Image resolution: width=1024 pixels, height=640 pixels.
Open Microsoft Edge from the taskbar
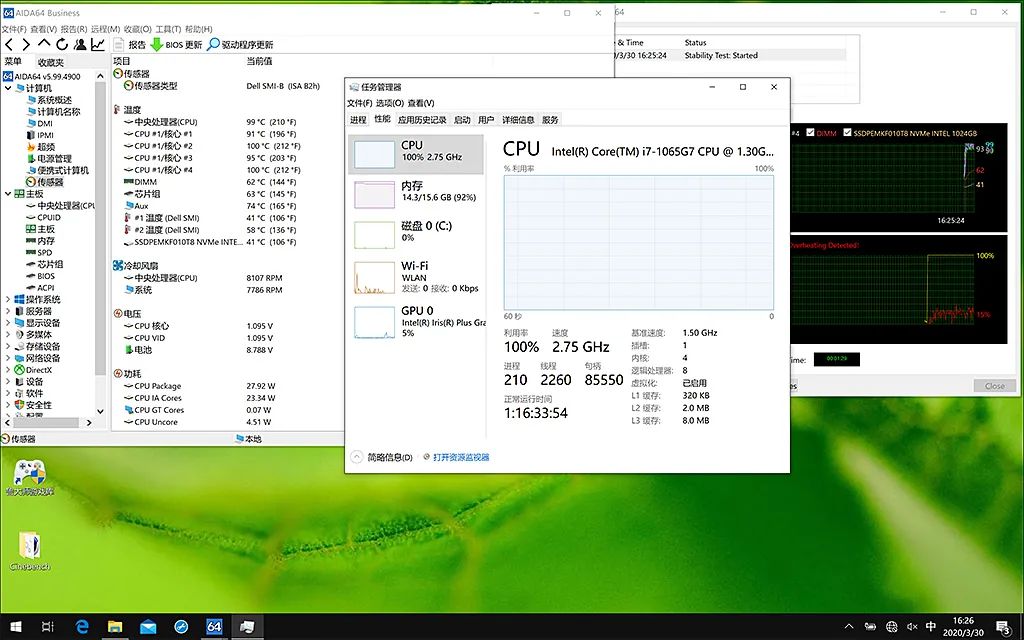[82, 627]
